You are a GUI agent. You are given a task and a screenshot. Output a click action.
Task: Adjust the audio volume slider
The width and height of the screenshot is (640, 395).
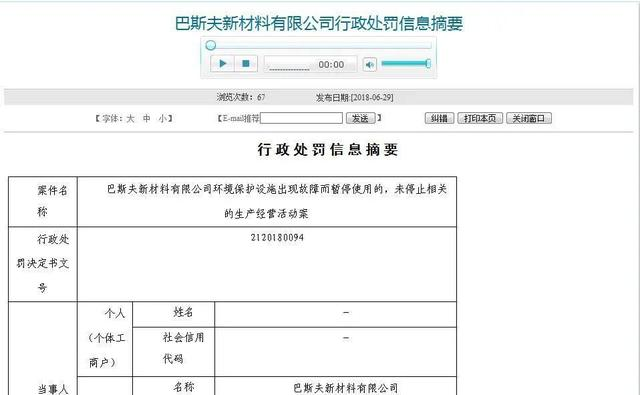click(x=406, y=63)
